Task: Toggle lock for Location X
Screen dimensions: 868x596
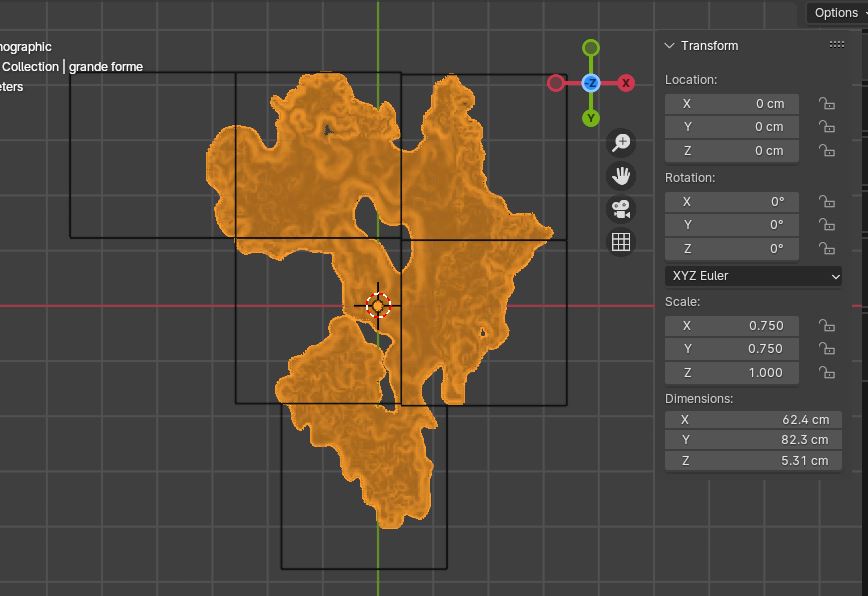Action: point(827,104)
